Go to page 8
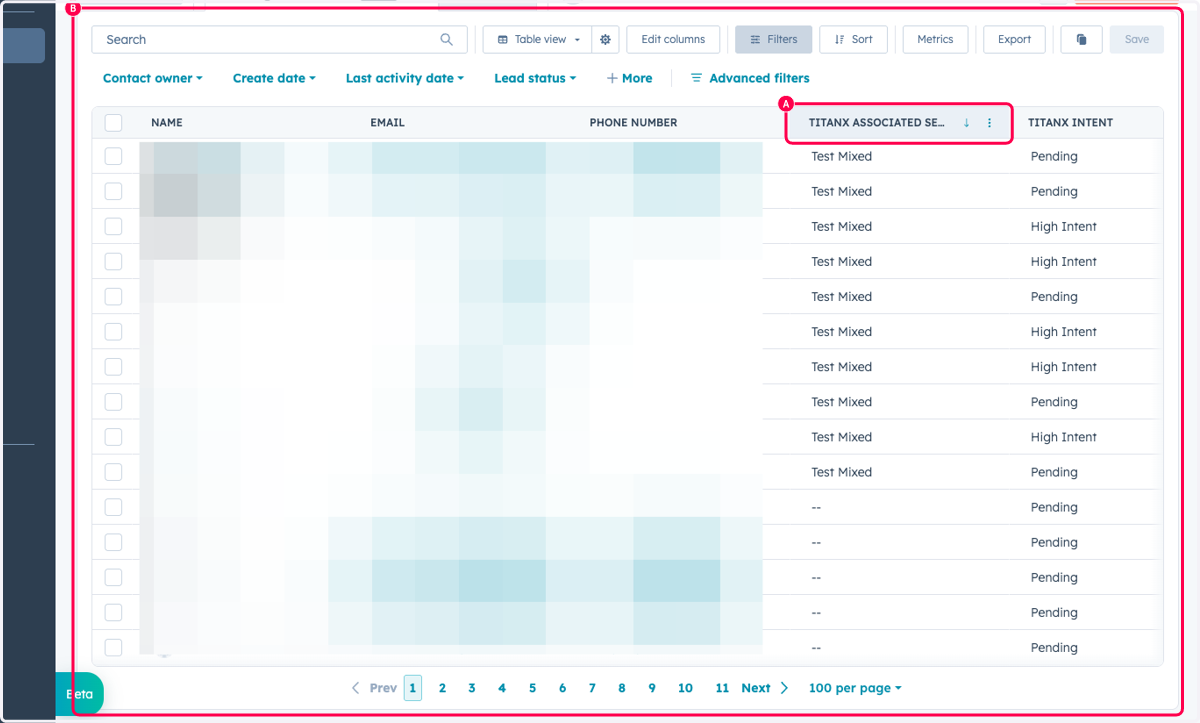This screenshot has width=1200, height=723. coord(622,688)
